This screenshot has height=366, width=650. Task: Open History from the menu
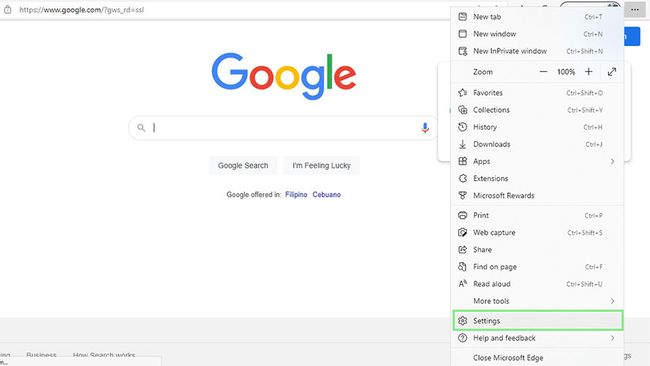(x=537, y=127)
